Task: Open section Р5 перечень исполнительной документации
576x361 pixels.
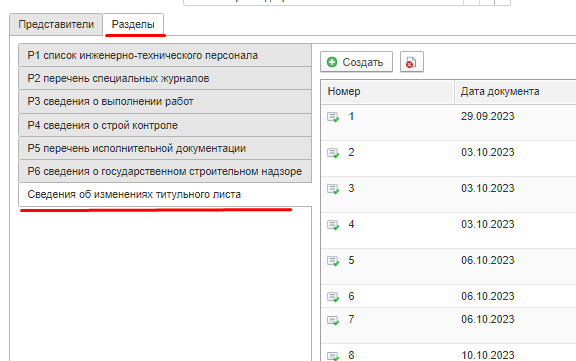Action: 165,148
